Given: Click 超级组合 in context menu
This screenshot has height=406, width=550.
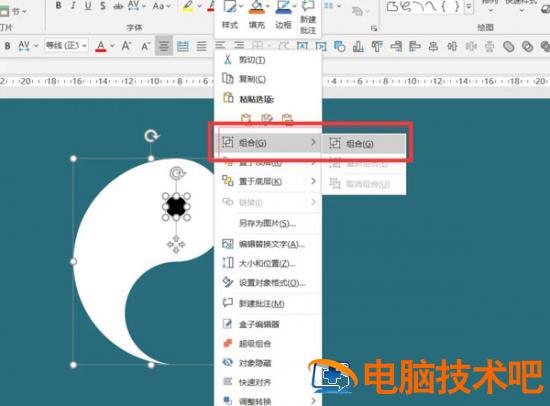Looking at the screenshot, I should pyautogui.click(x=268, y=344).
